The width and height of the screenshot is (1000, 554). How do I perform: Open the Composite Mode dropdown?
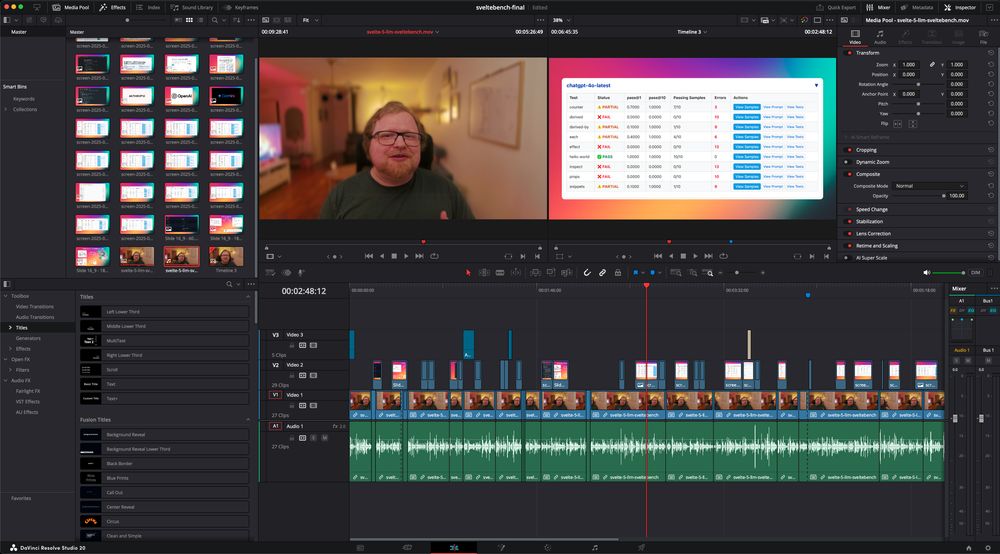(929, 186)
